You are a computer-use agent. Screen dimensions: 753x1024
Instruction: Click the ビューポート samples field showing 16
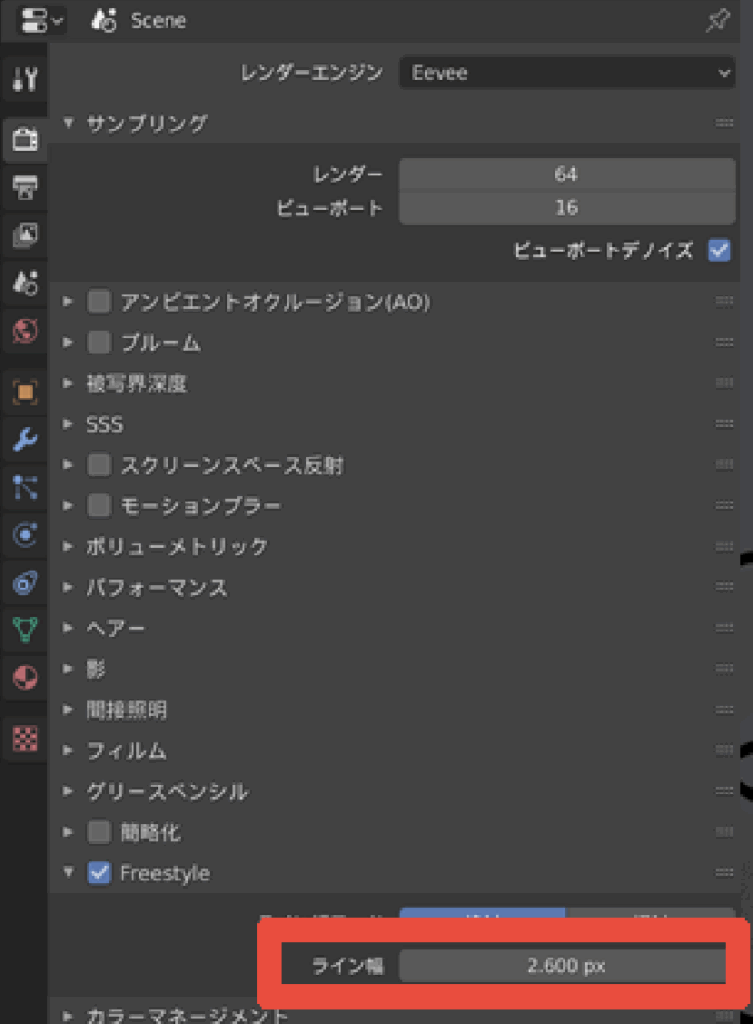[x=566, y=208]
